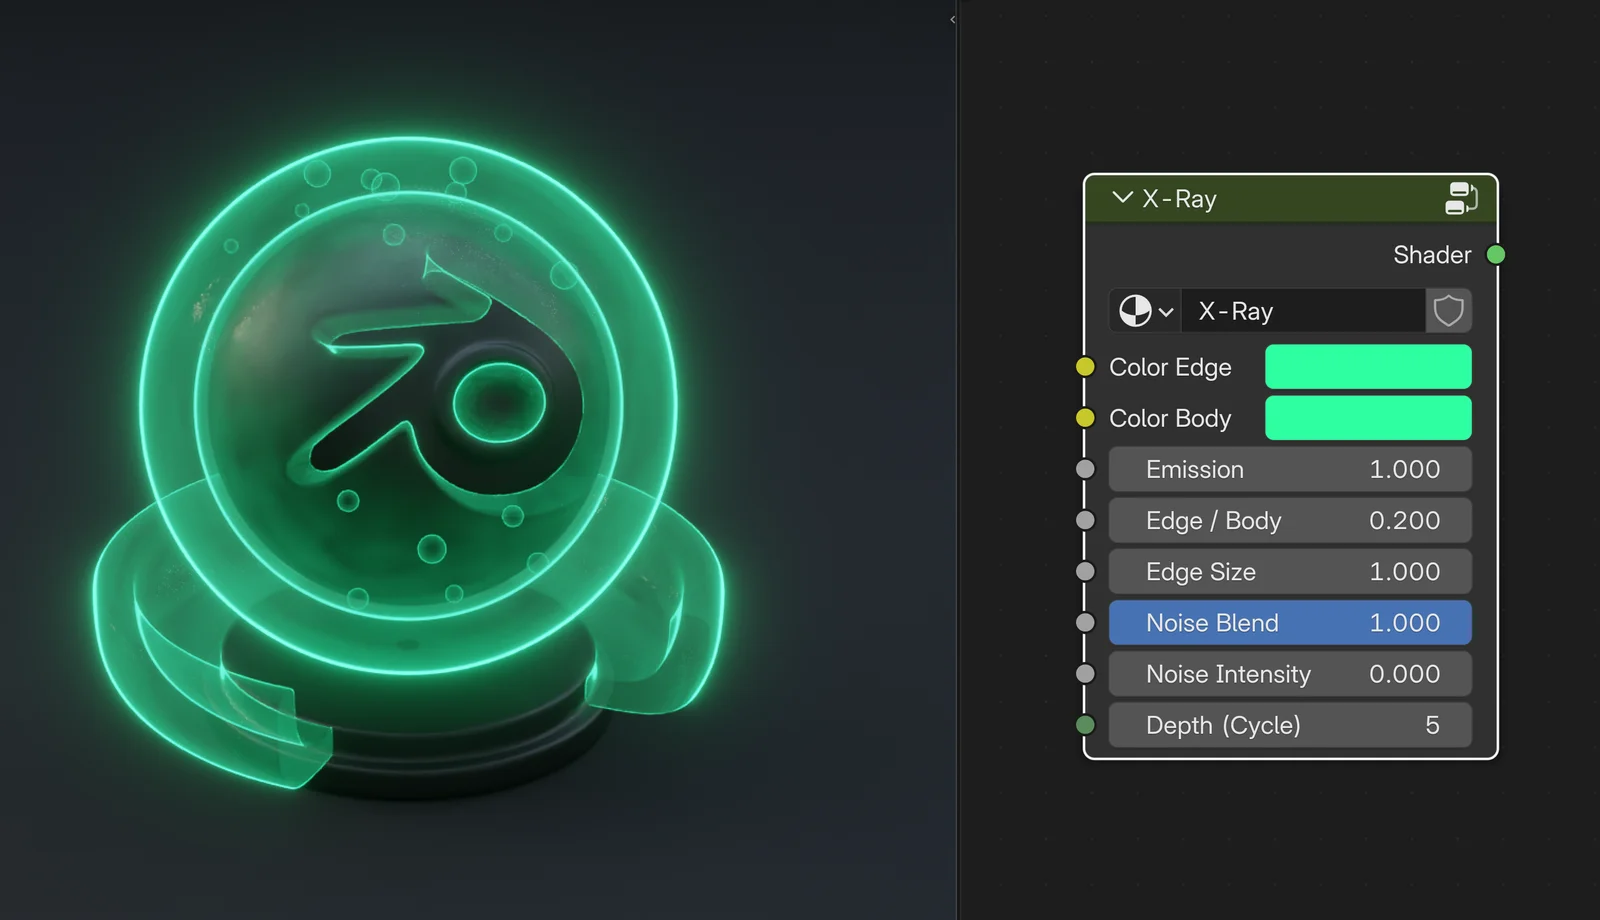Click the edit group icon on the X-Ray node header
Viewport: 1600px width, 920px height.
coord(1461,198)
